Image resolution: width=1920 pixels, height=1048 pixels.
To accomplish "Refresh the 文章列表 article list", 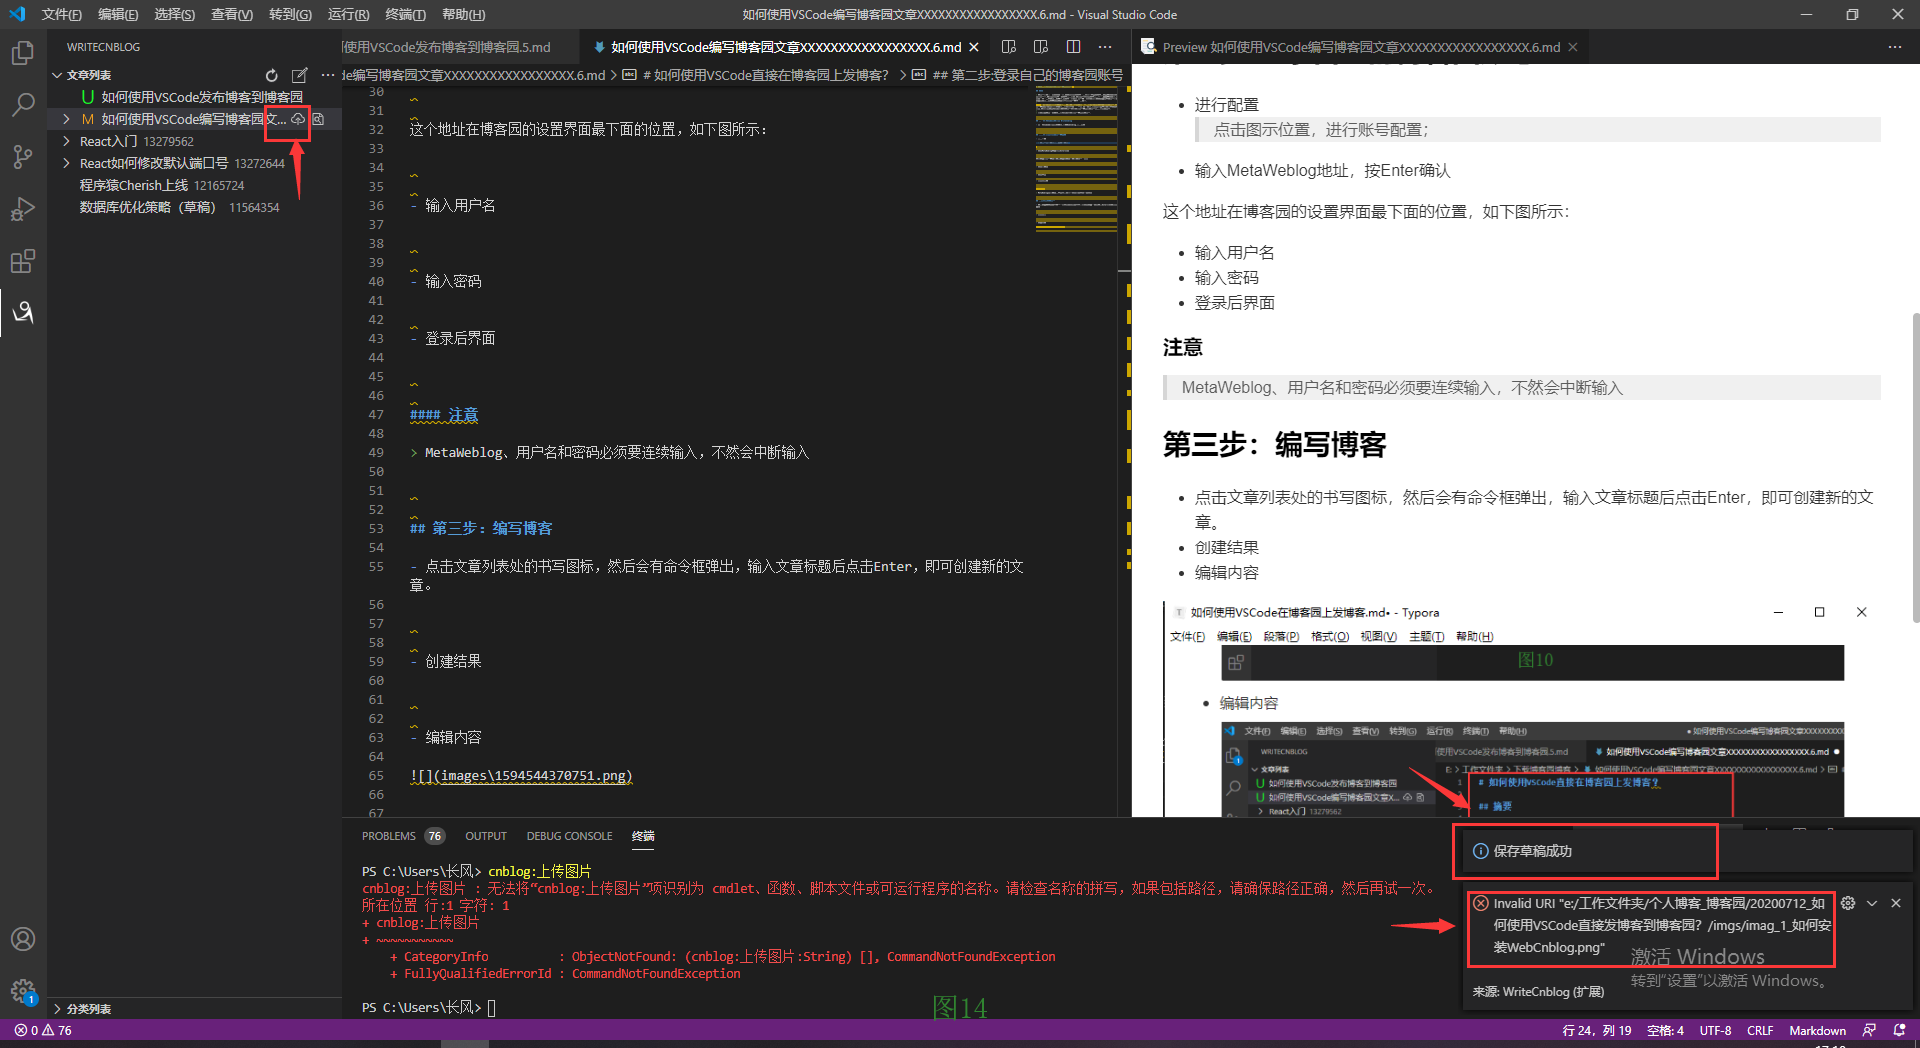I will [x=271, y=75].
